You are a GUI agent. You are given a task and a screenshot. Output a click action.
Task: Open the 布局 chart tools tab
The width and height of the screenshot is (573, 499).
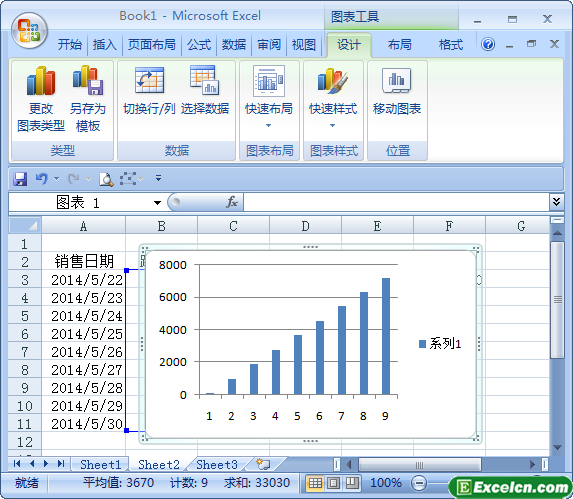[399, 45]
